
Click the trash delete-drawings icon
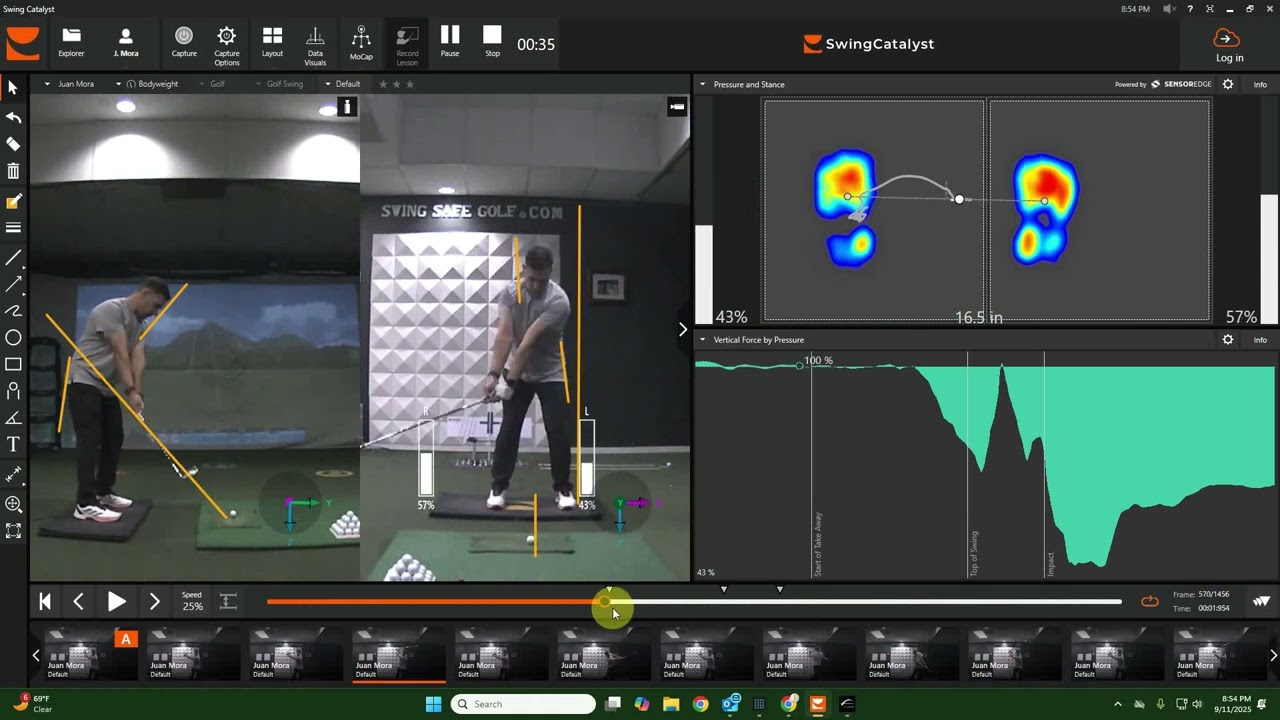(x=13, y=172)
